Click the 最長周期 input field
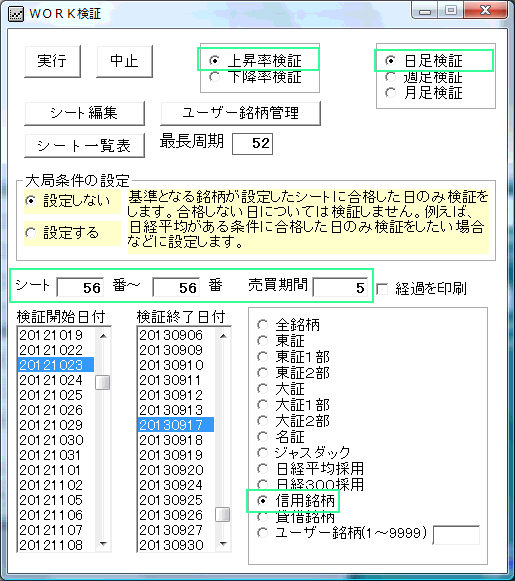 click(252, 144)
